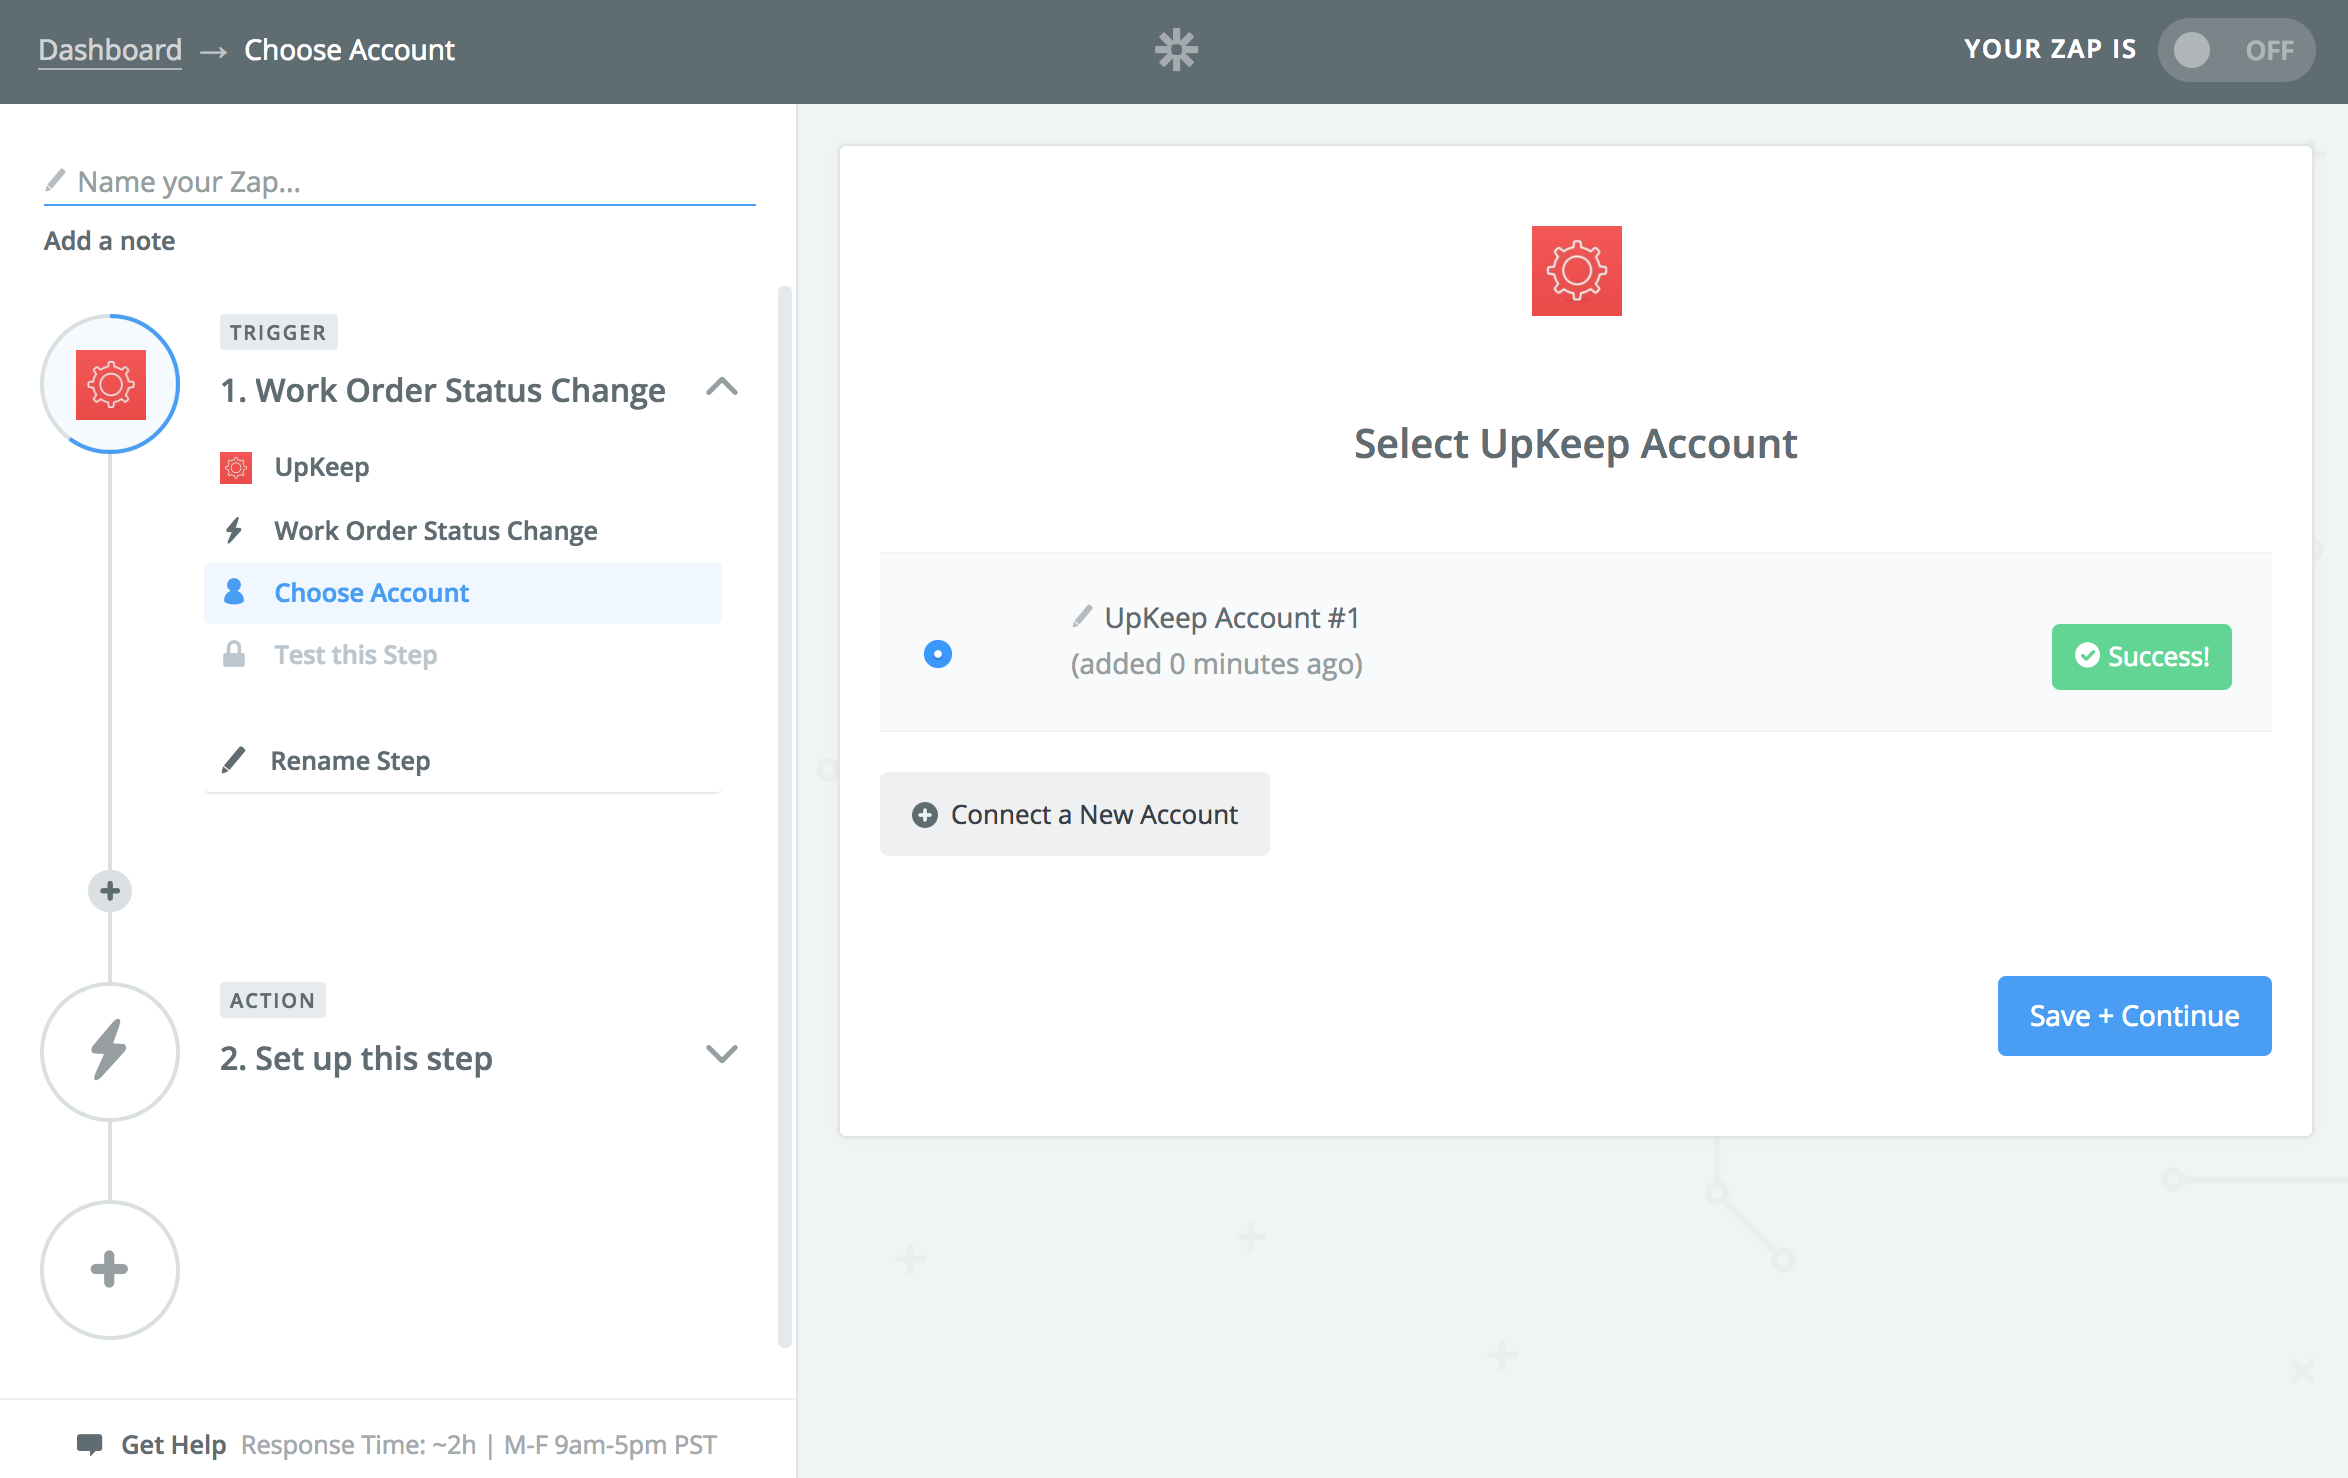Select the UpKeep app item in trigger
This screenshot has height=1478, width=2348.
tap(321, 467)
